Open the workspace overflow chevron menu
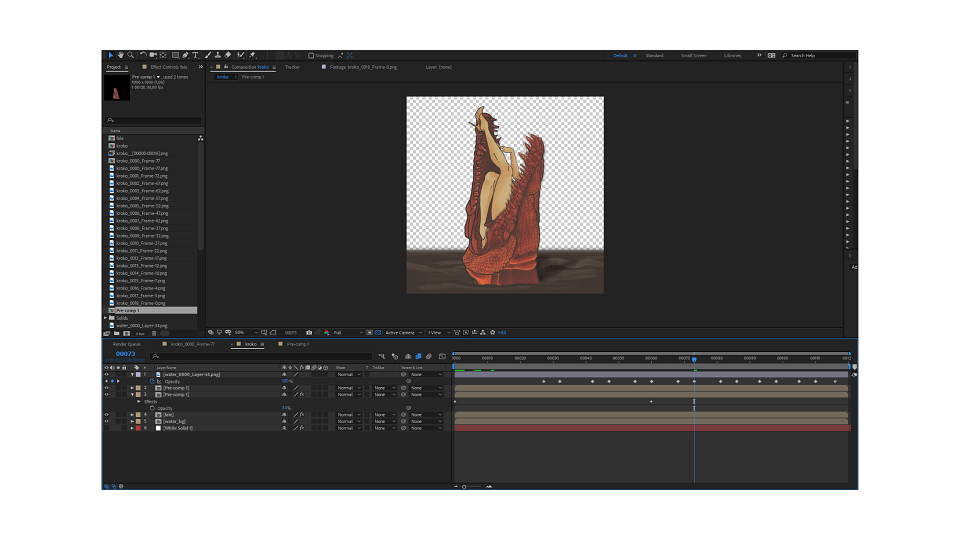The height and width of the screenshot is (540, 960). click(x=759, y=55)
